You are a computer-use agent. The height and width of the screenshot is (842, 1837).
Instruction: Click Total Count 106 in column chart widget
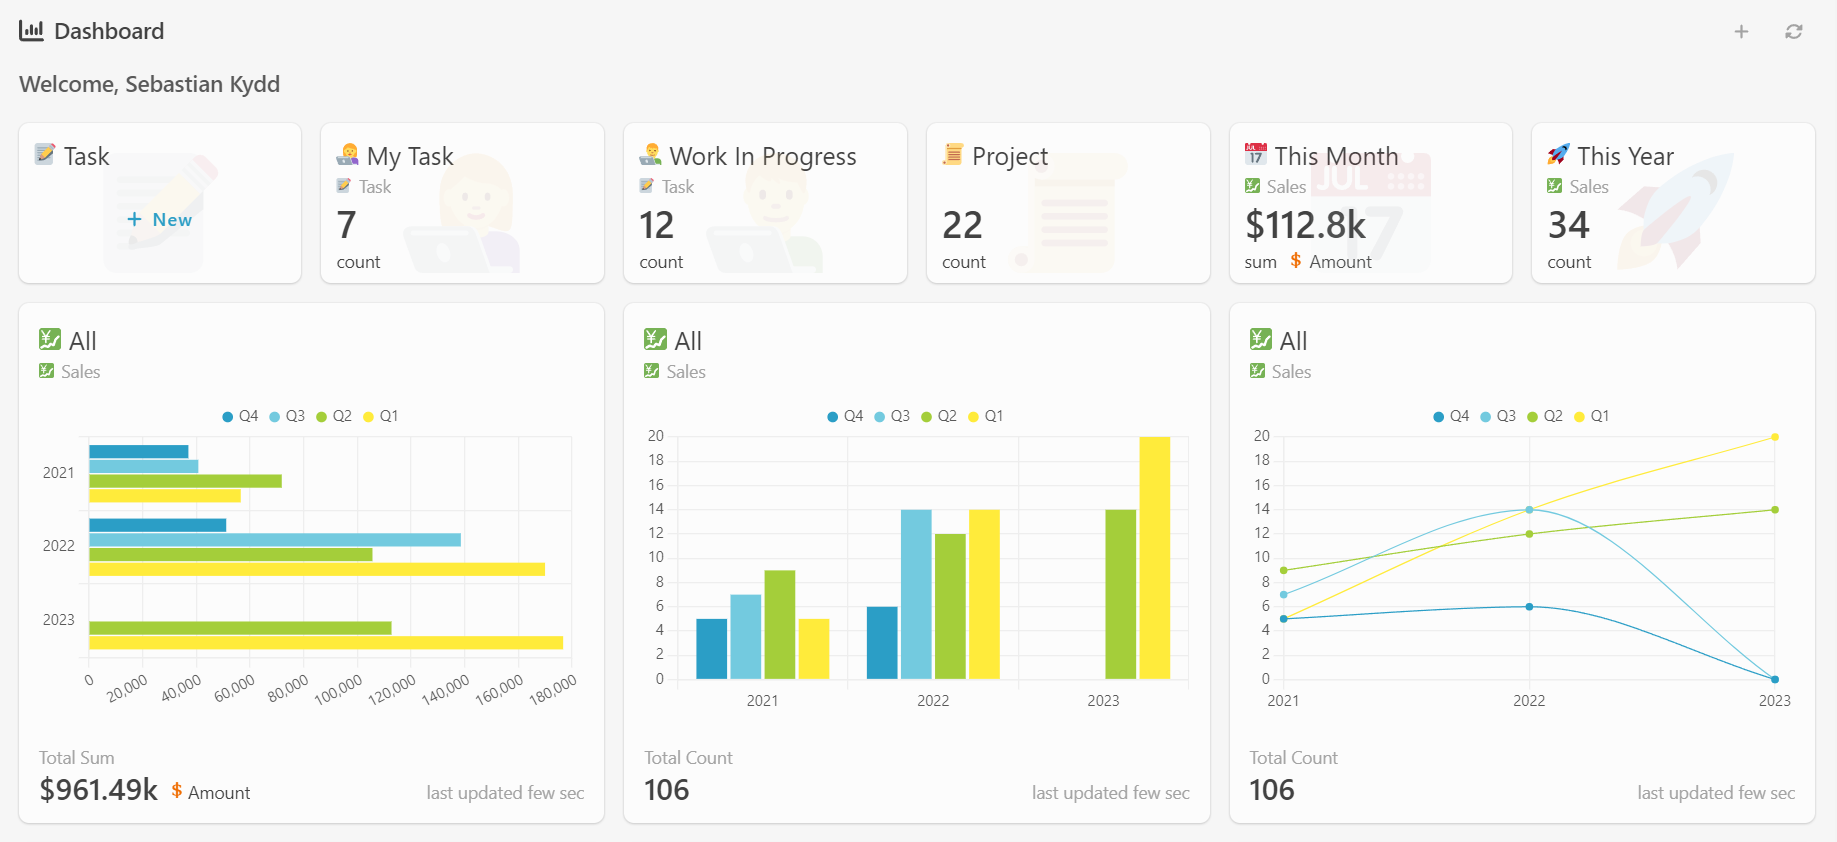click(667, 790)
